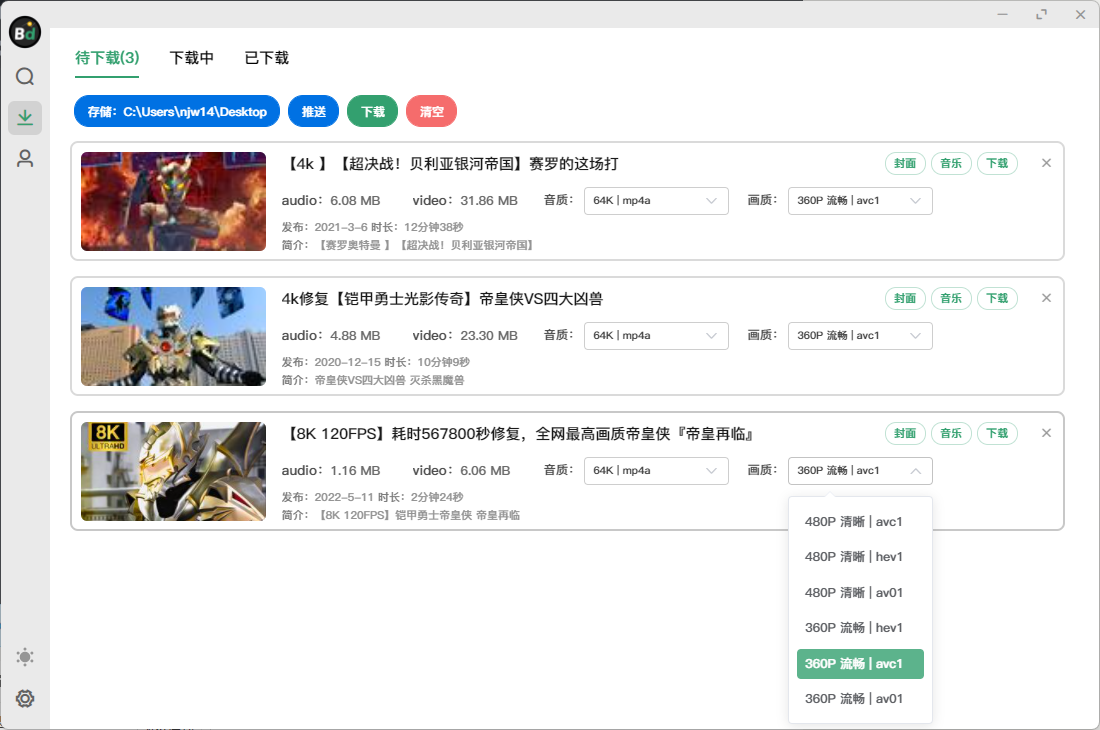Change storage path C:\Users\njw14\Desktop button

click(177, 111)
